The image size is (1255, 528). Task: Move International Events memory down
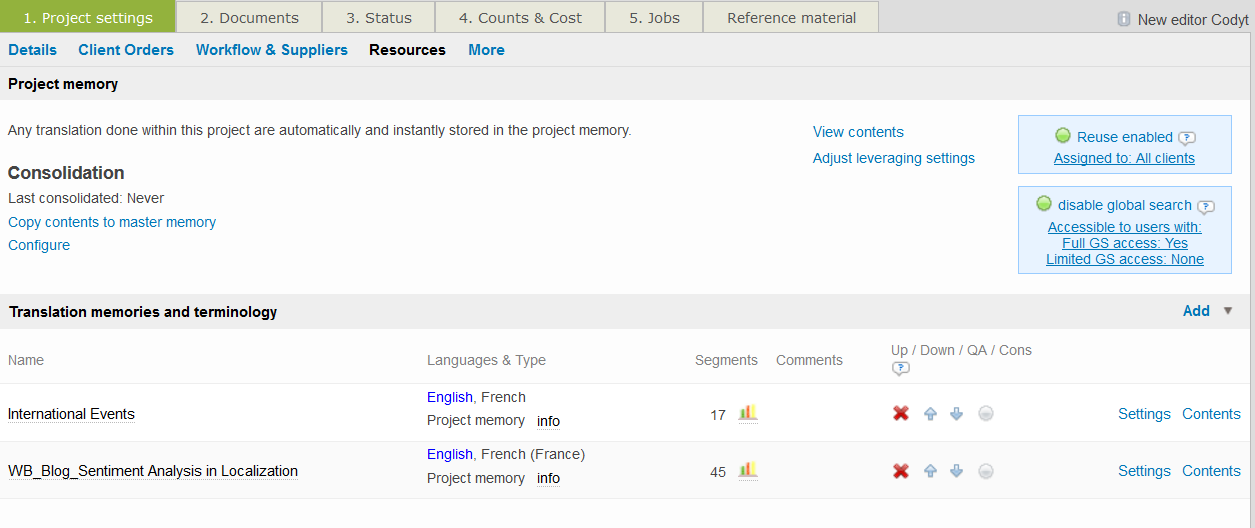(957, 414)
